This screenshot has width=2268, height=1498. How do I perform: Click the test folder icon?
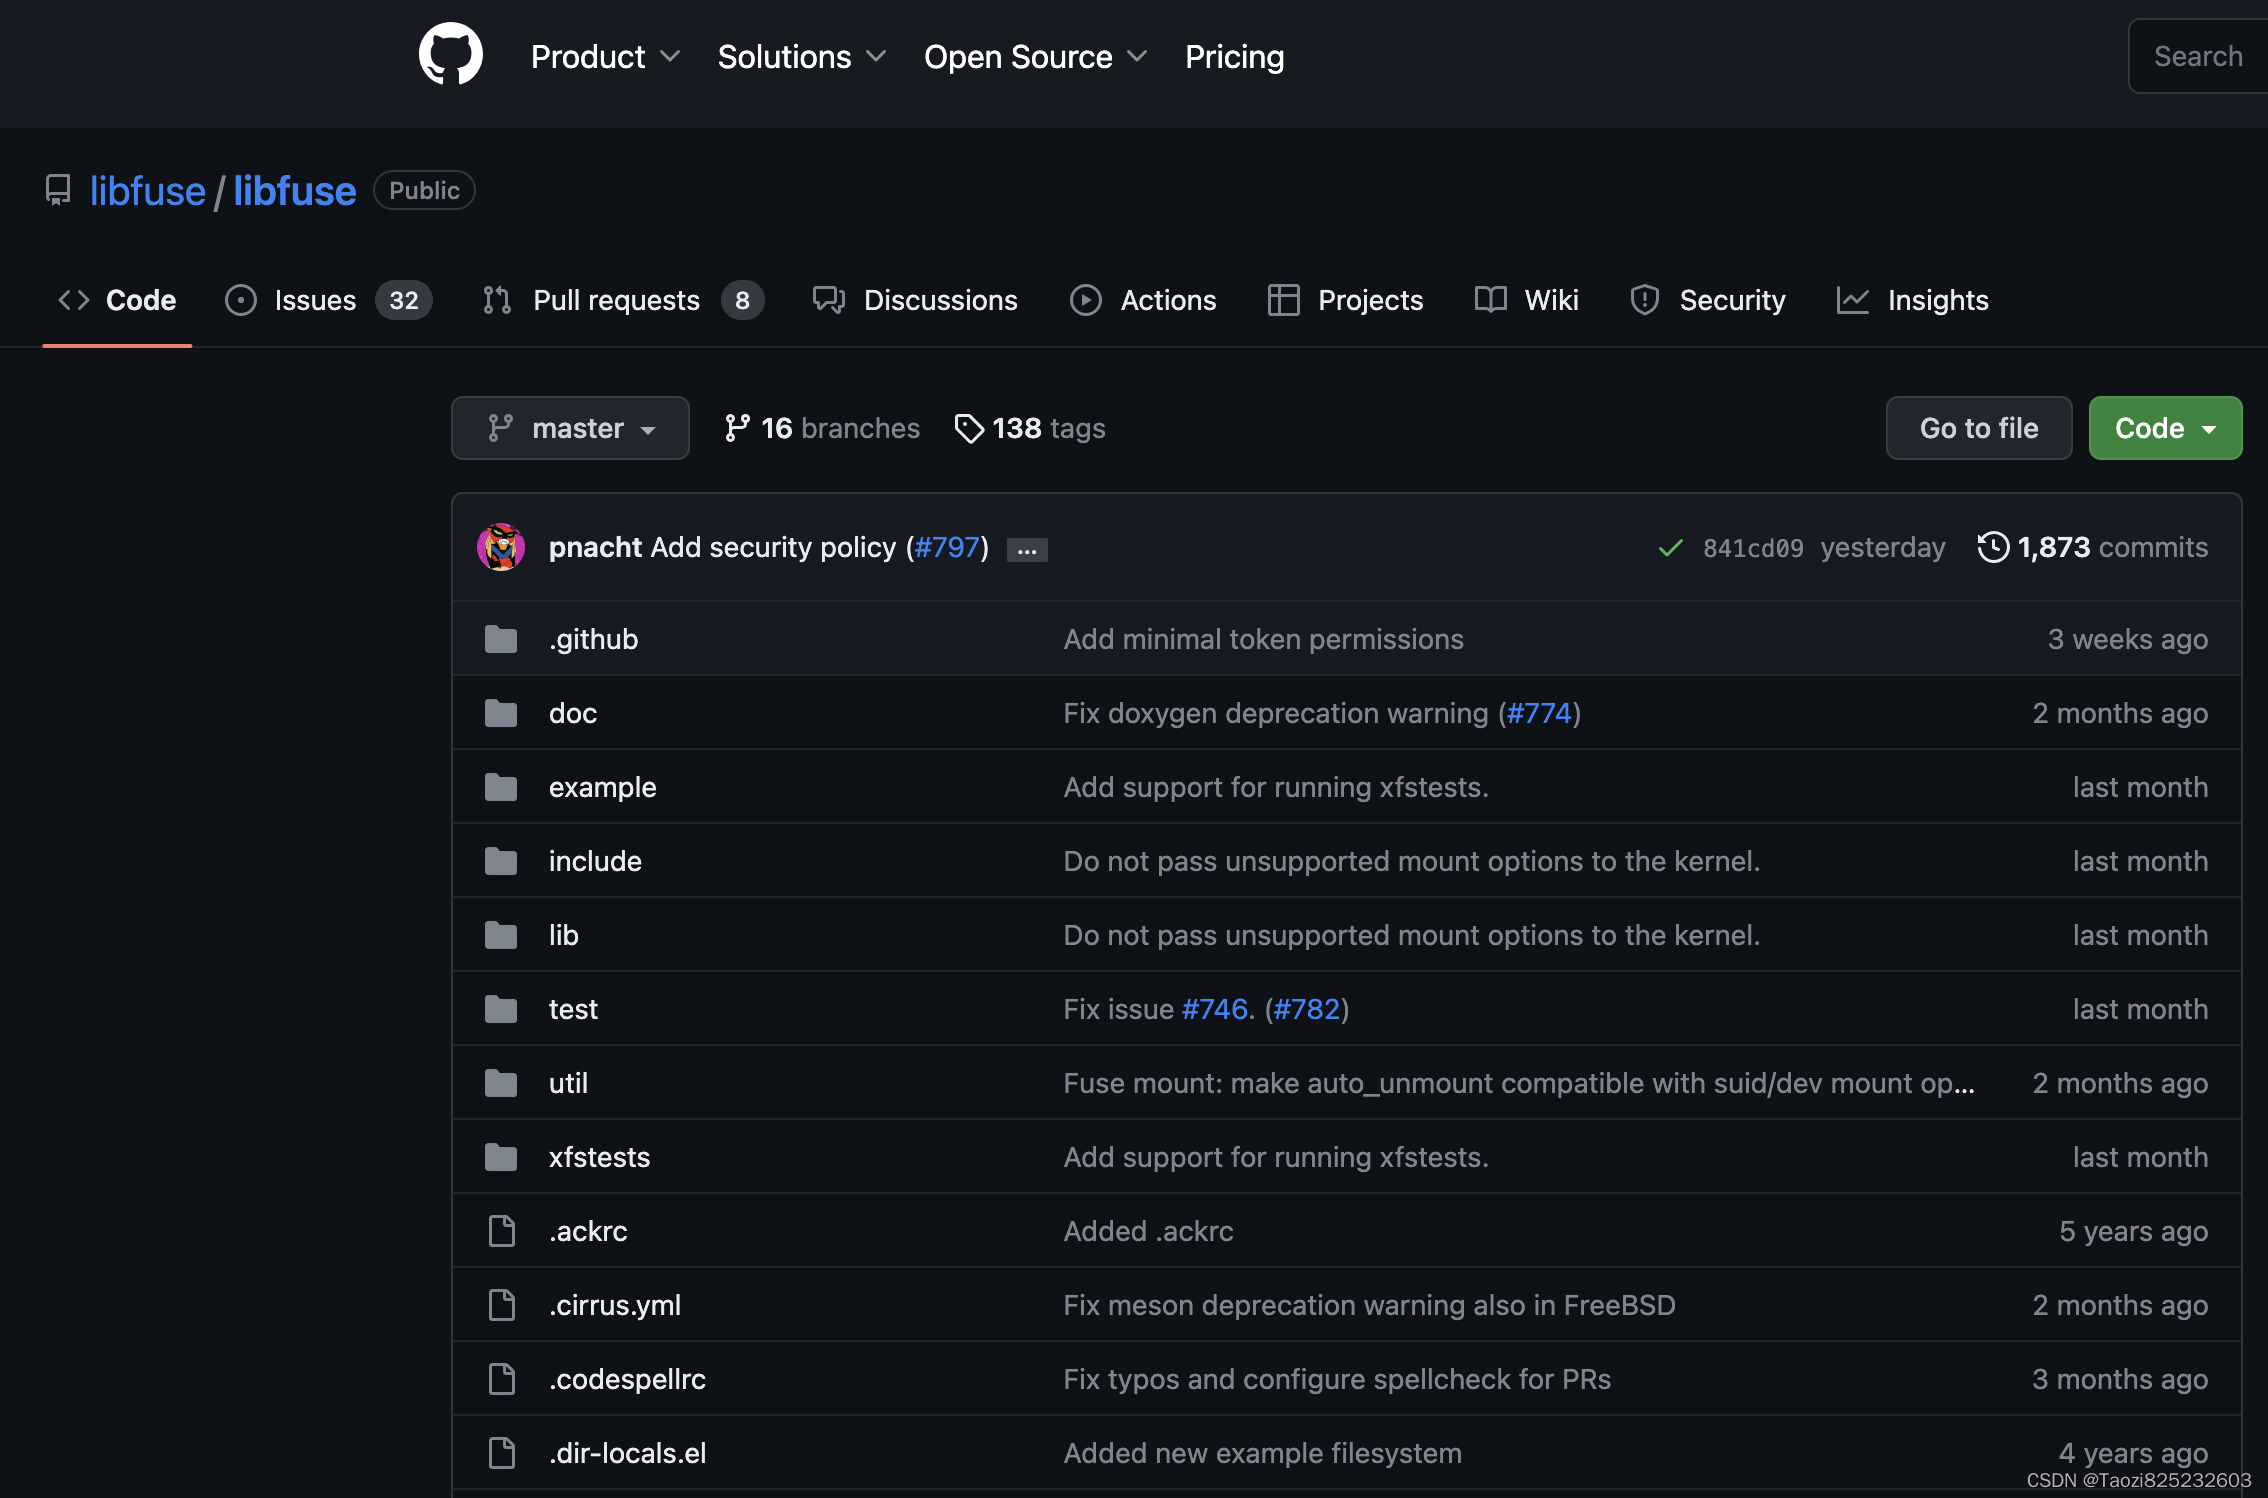tap(501, 1009)
